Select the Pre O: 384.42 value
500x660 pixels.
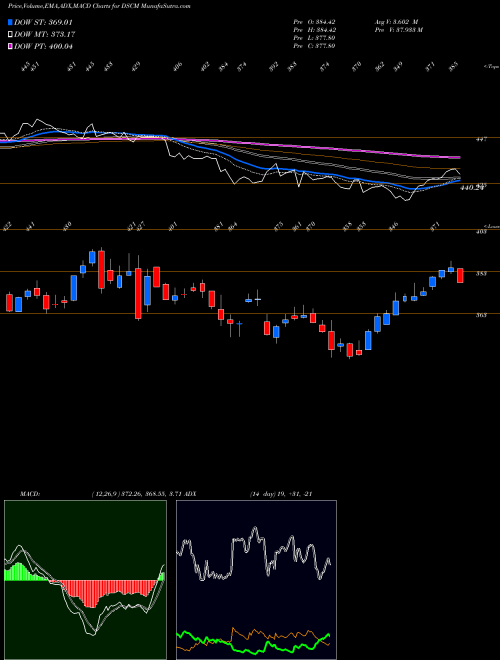314,22
